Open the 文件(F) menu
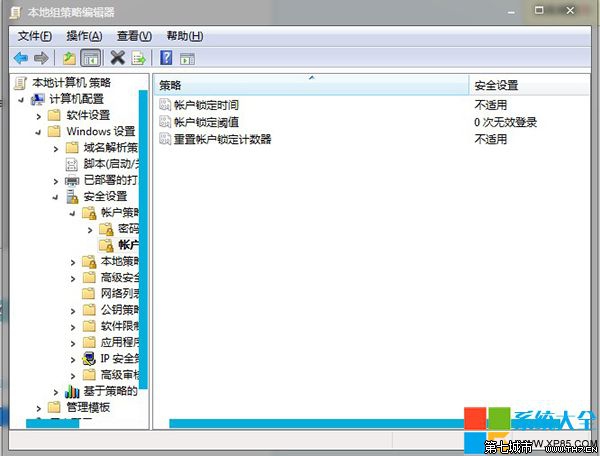 tap(34, 36)
